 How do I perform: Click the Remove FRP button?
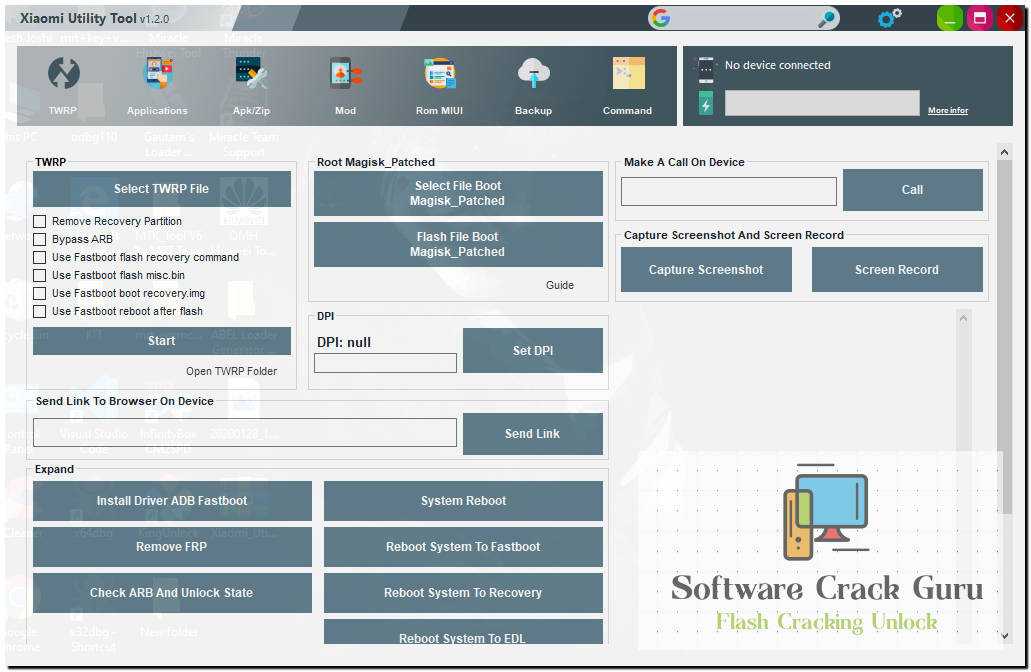tap(172, 546)
